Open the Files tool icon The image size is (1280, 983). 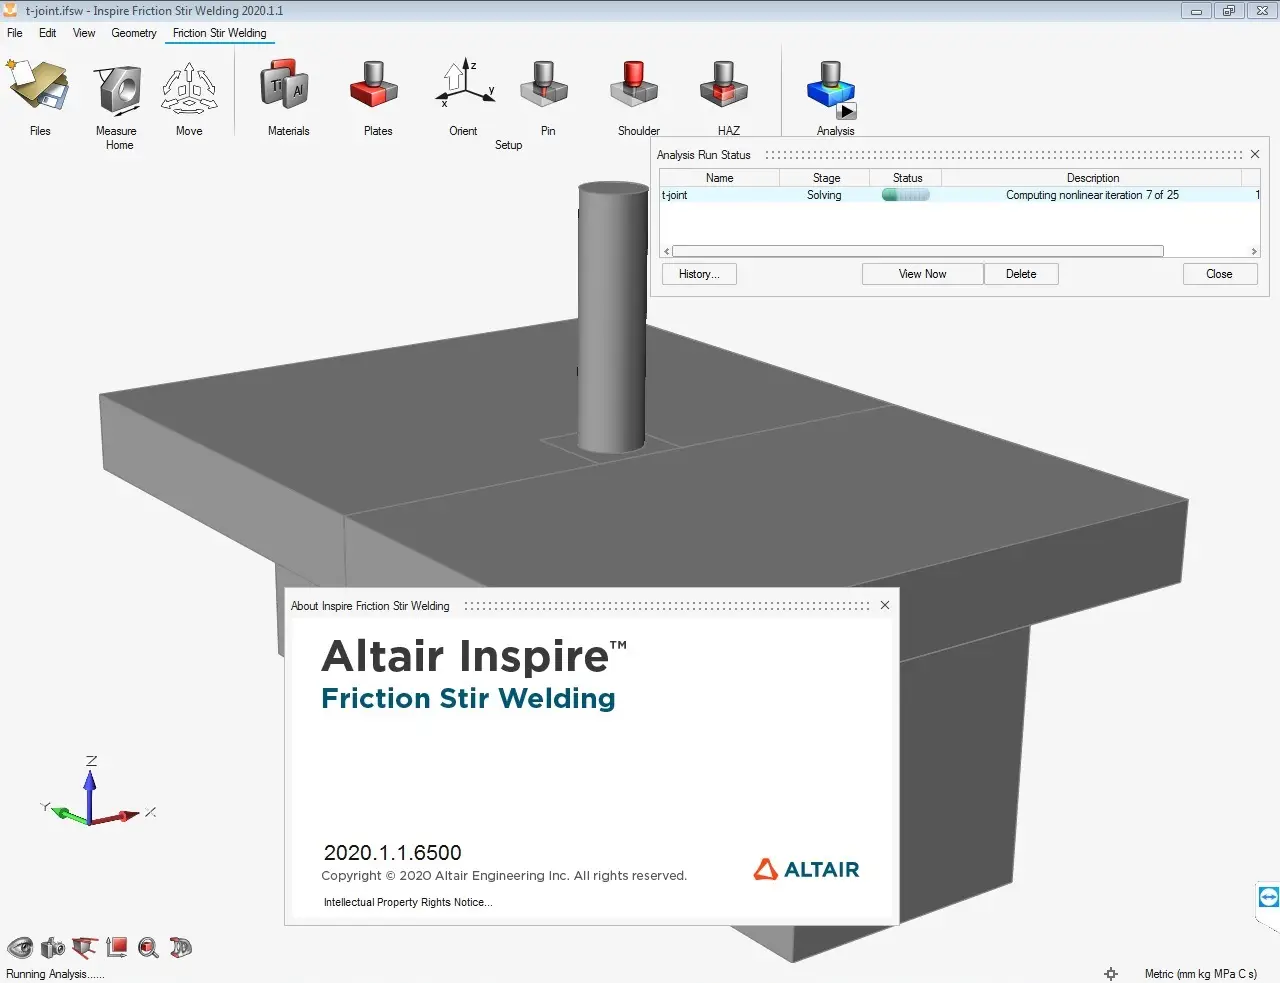(x=38, y=86)
